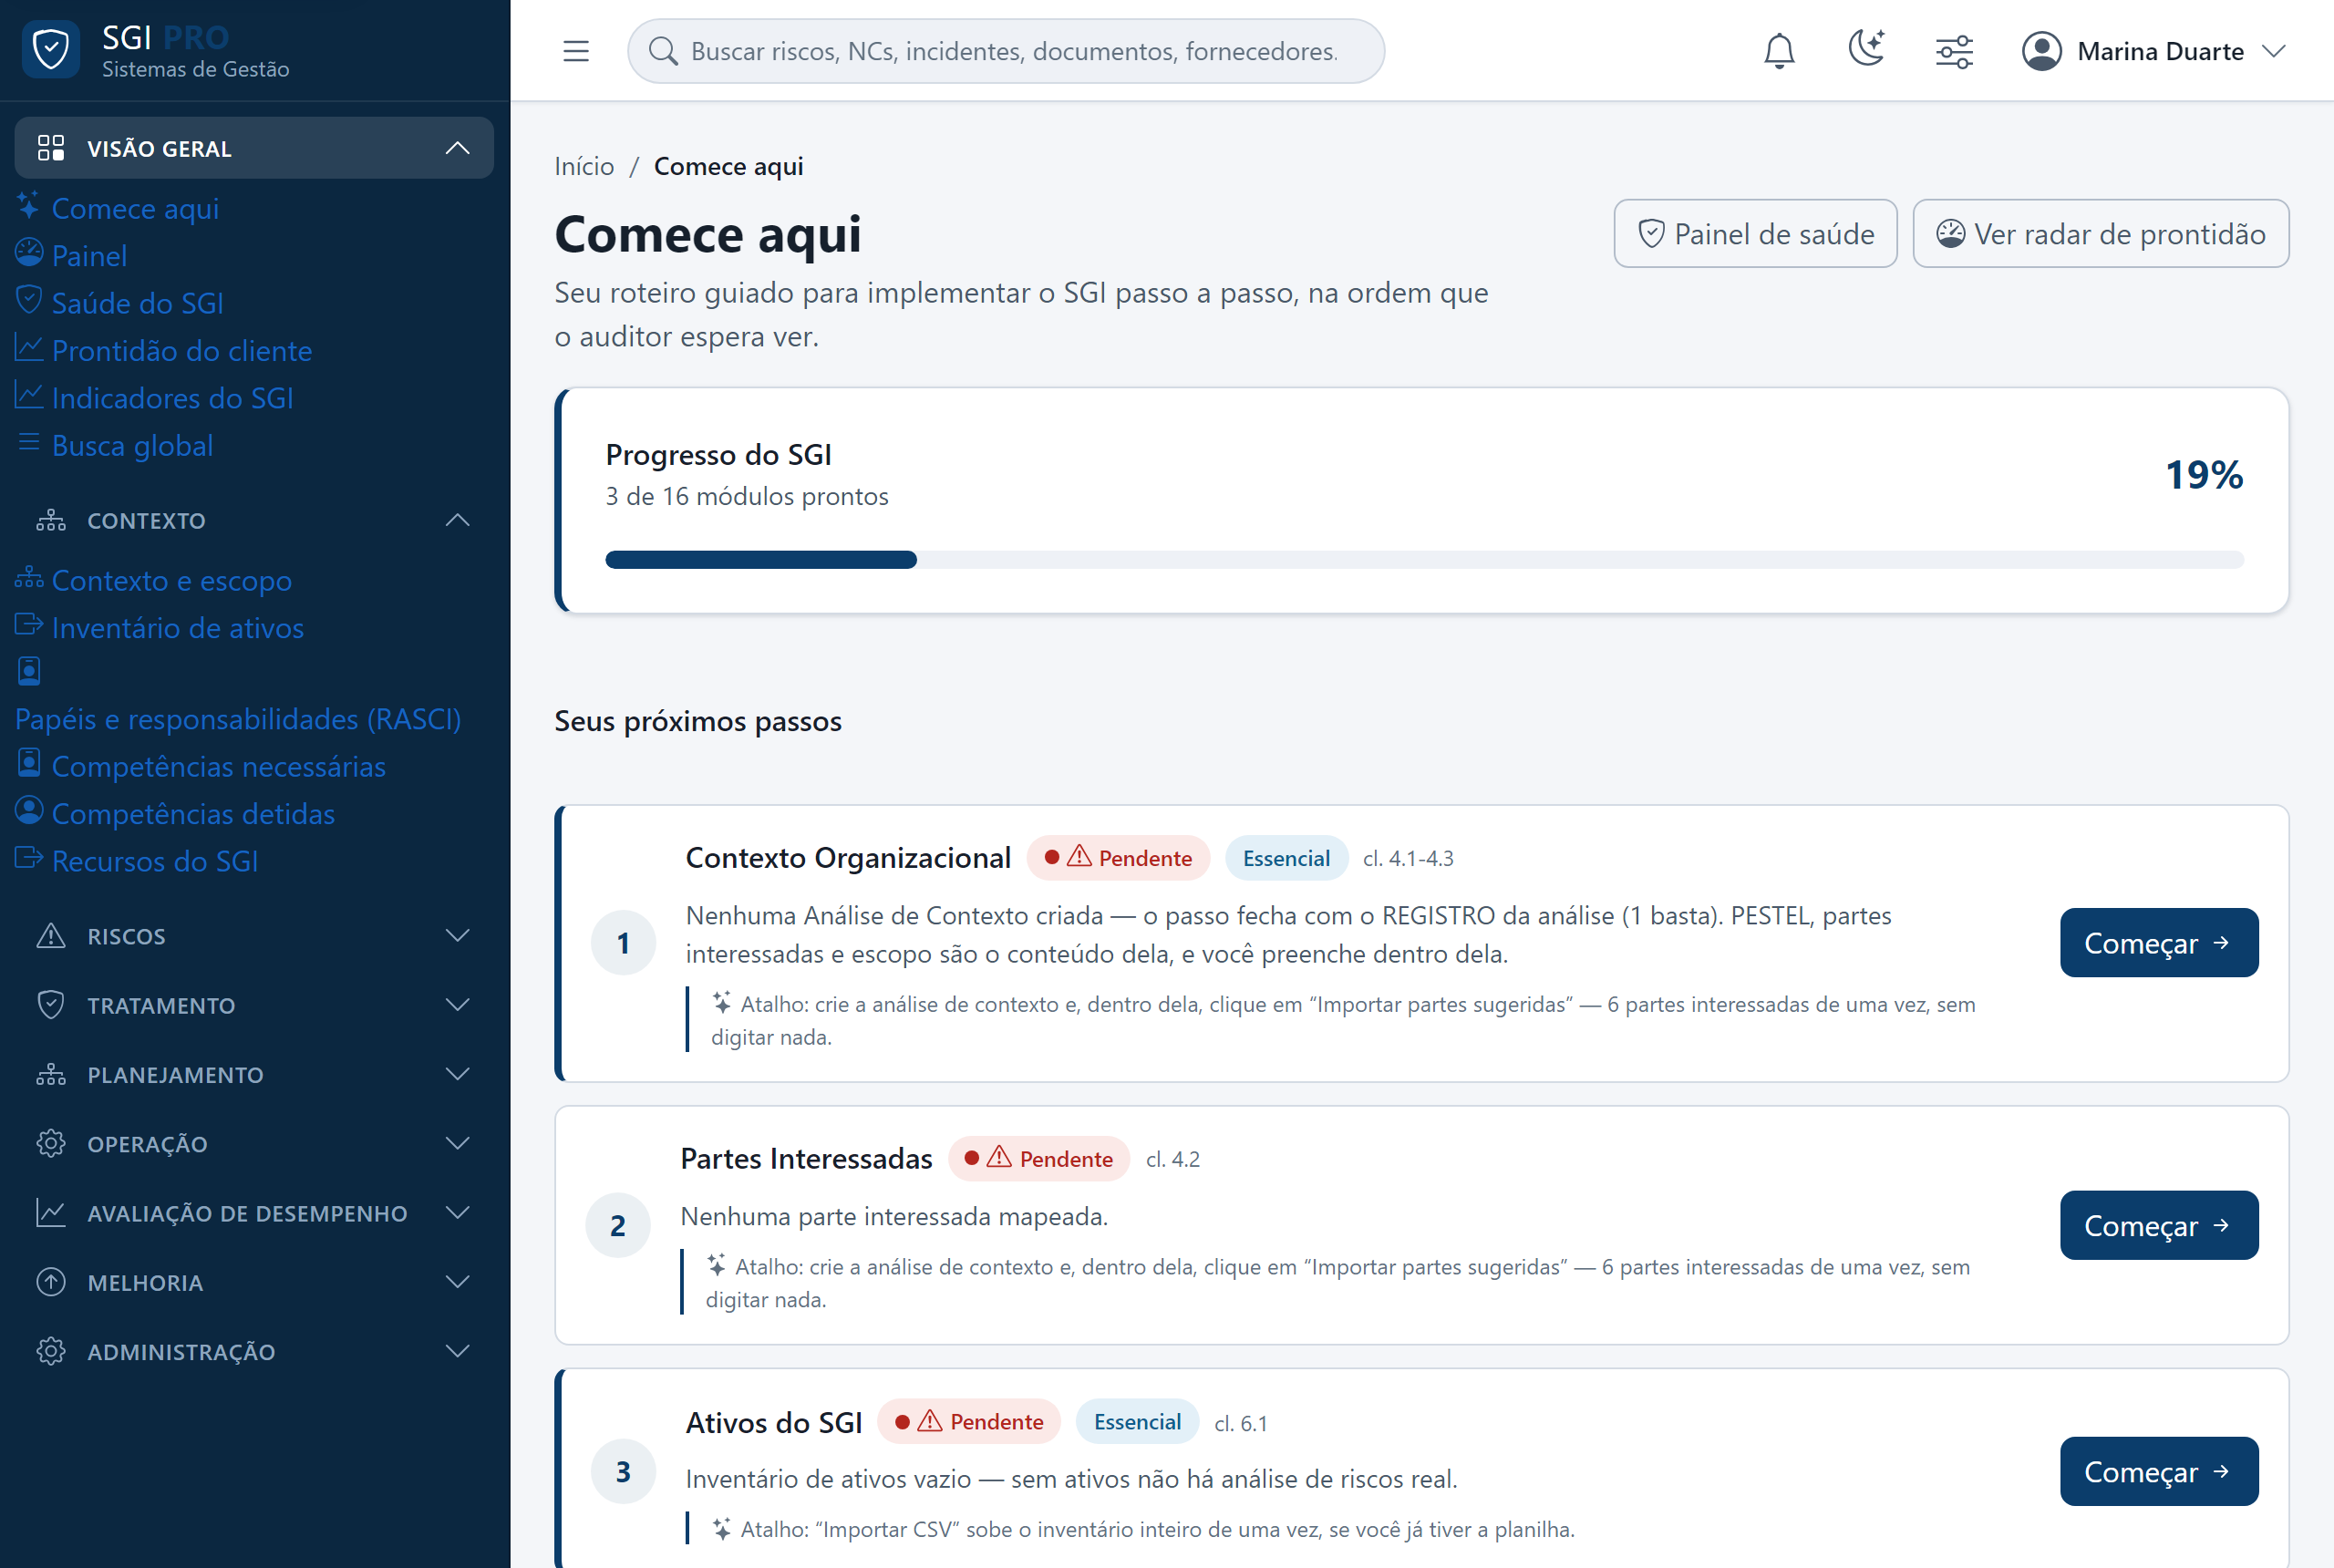Screen dimensions: 2334x1568
Task: Click the Painel gauge icon in sidebar
Action: [x=29, y=253]
